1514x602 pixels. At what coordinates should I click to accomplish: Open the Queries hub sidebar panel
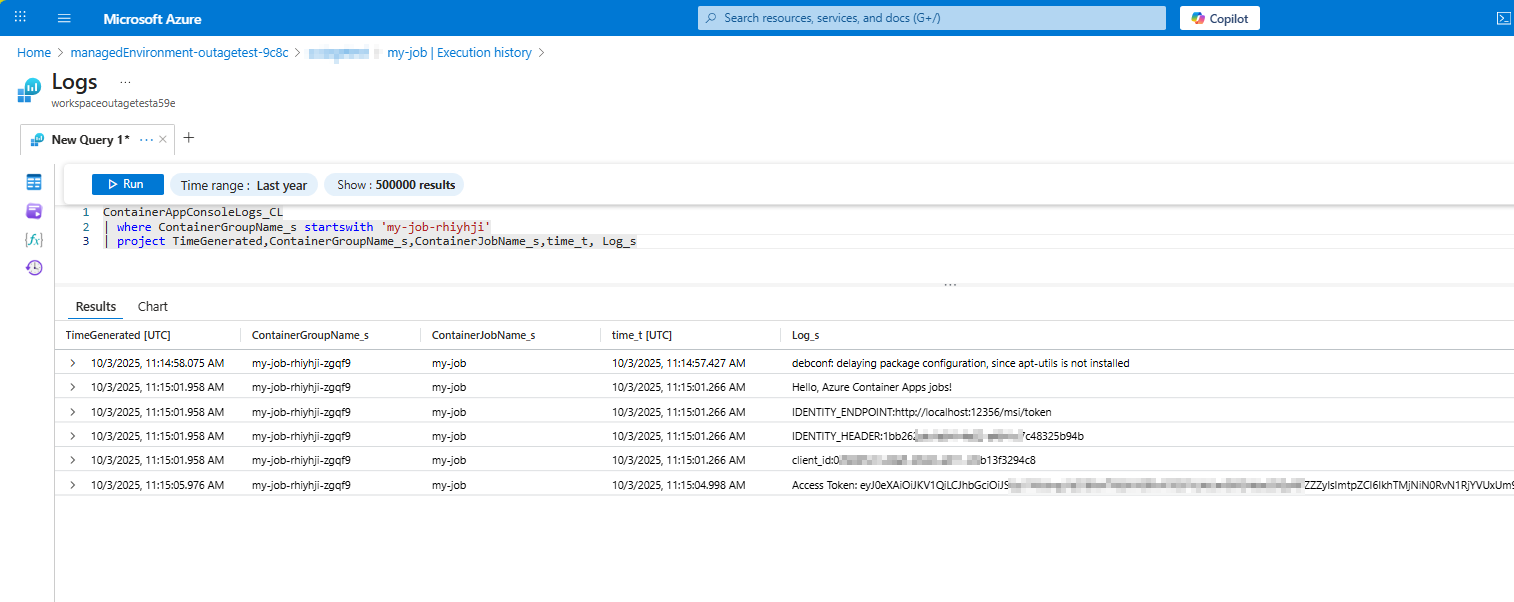(33, 210)
